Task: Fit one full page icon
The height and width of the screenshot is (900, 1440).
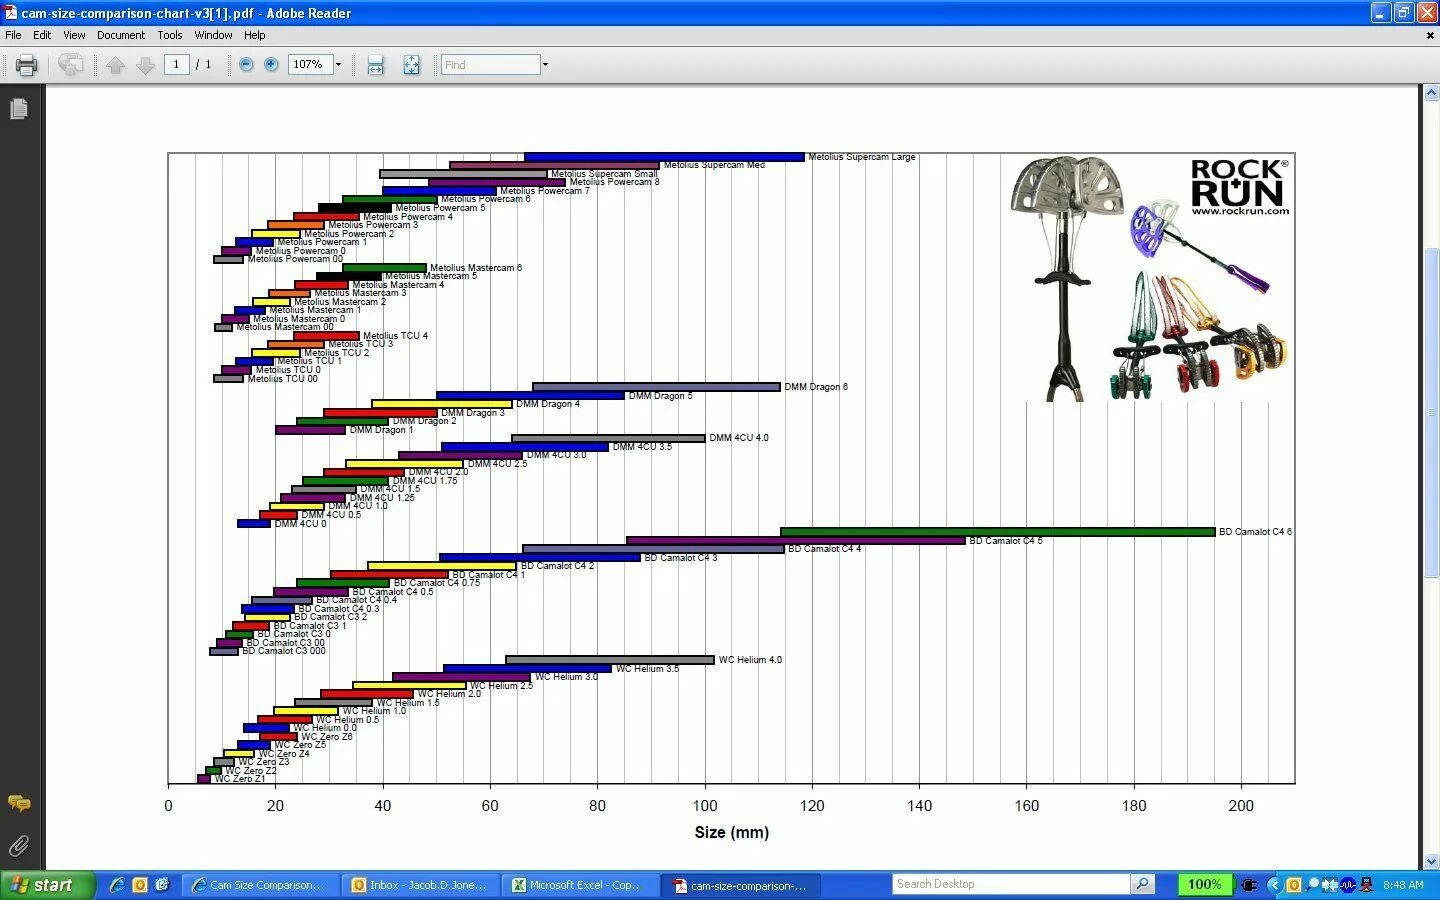Action: tap(411, 65)
